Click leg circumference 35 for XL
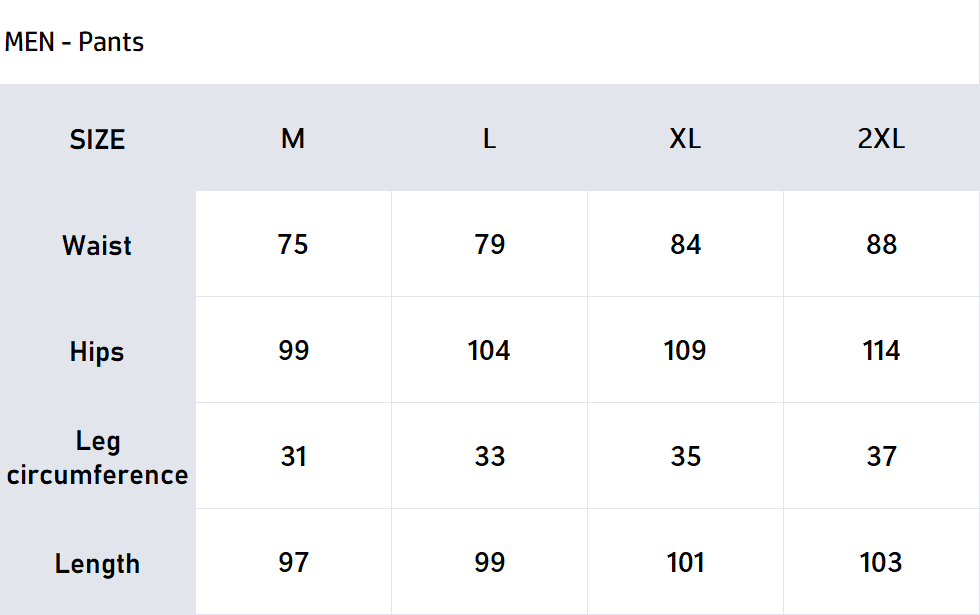The width and height of the screenshot is (980, 615). pyautogui.click(x=685, y=457)
